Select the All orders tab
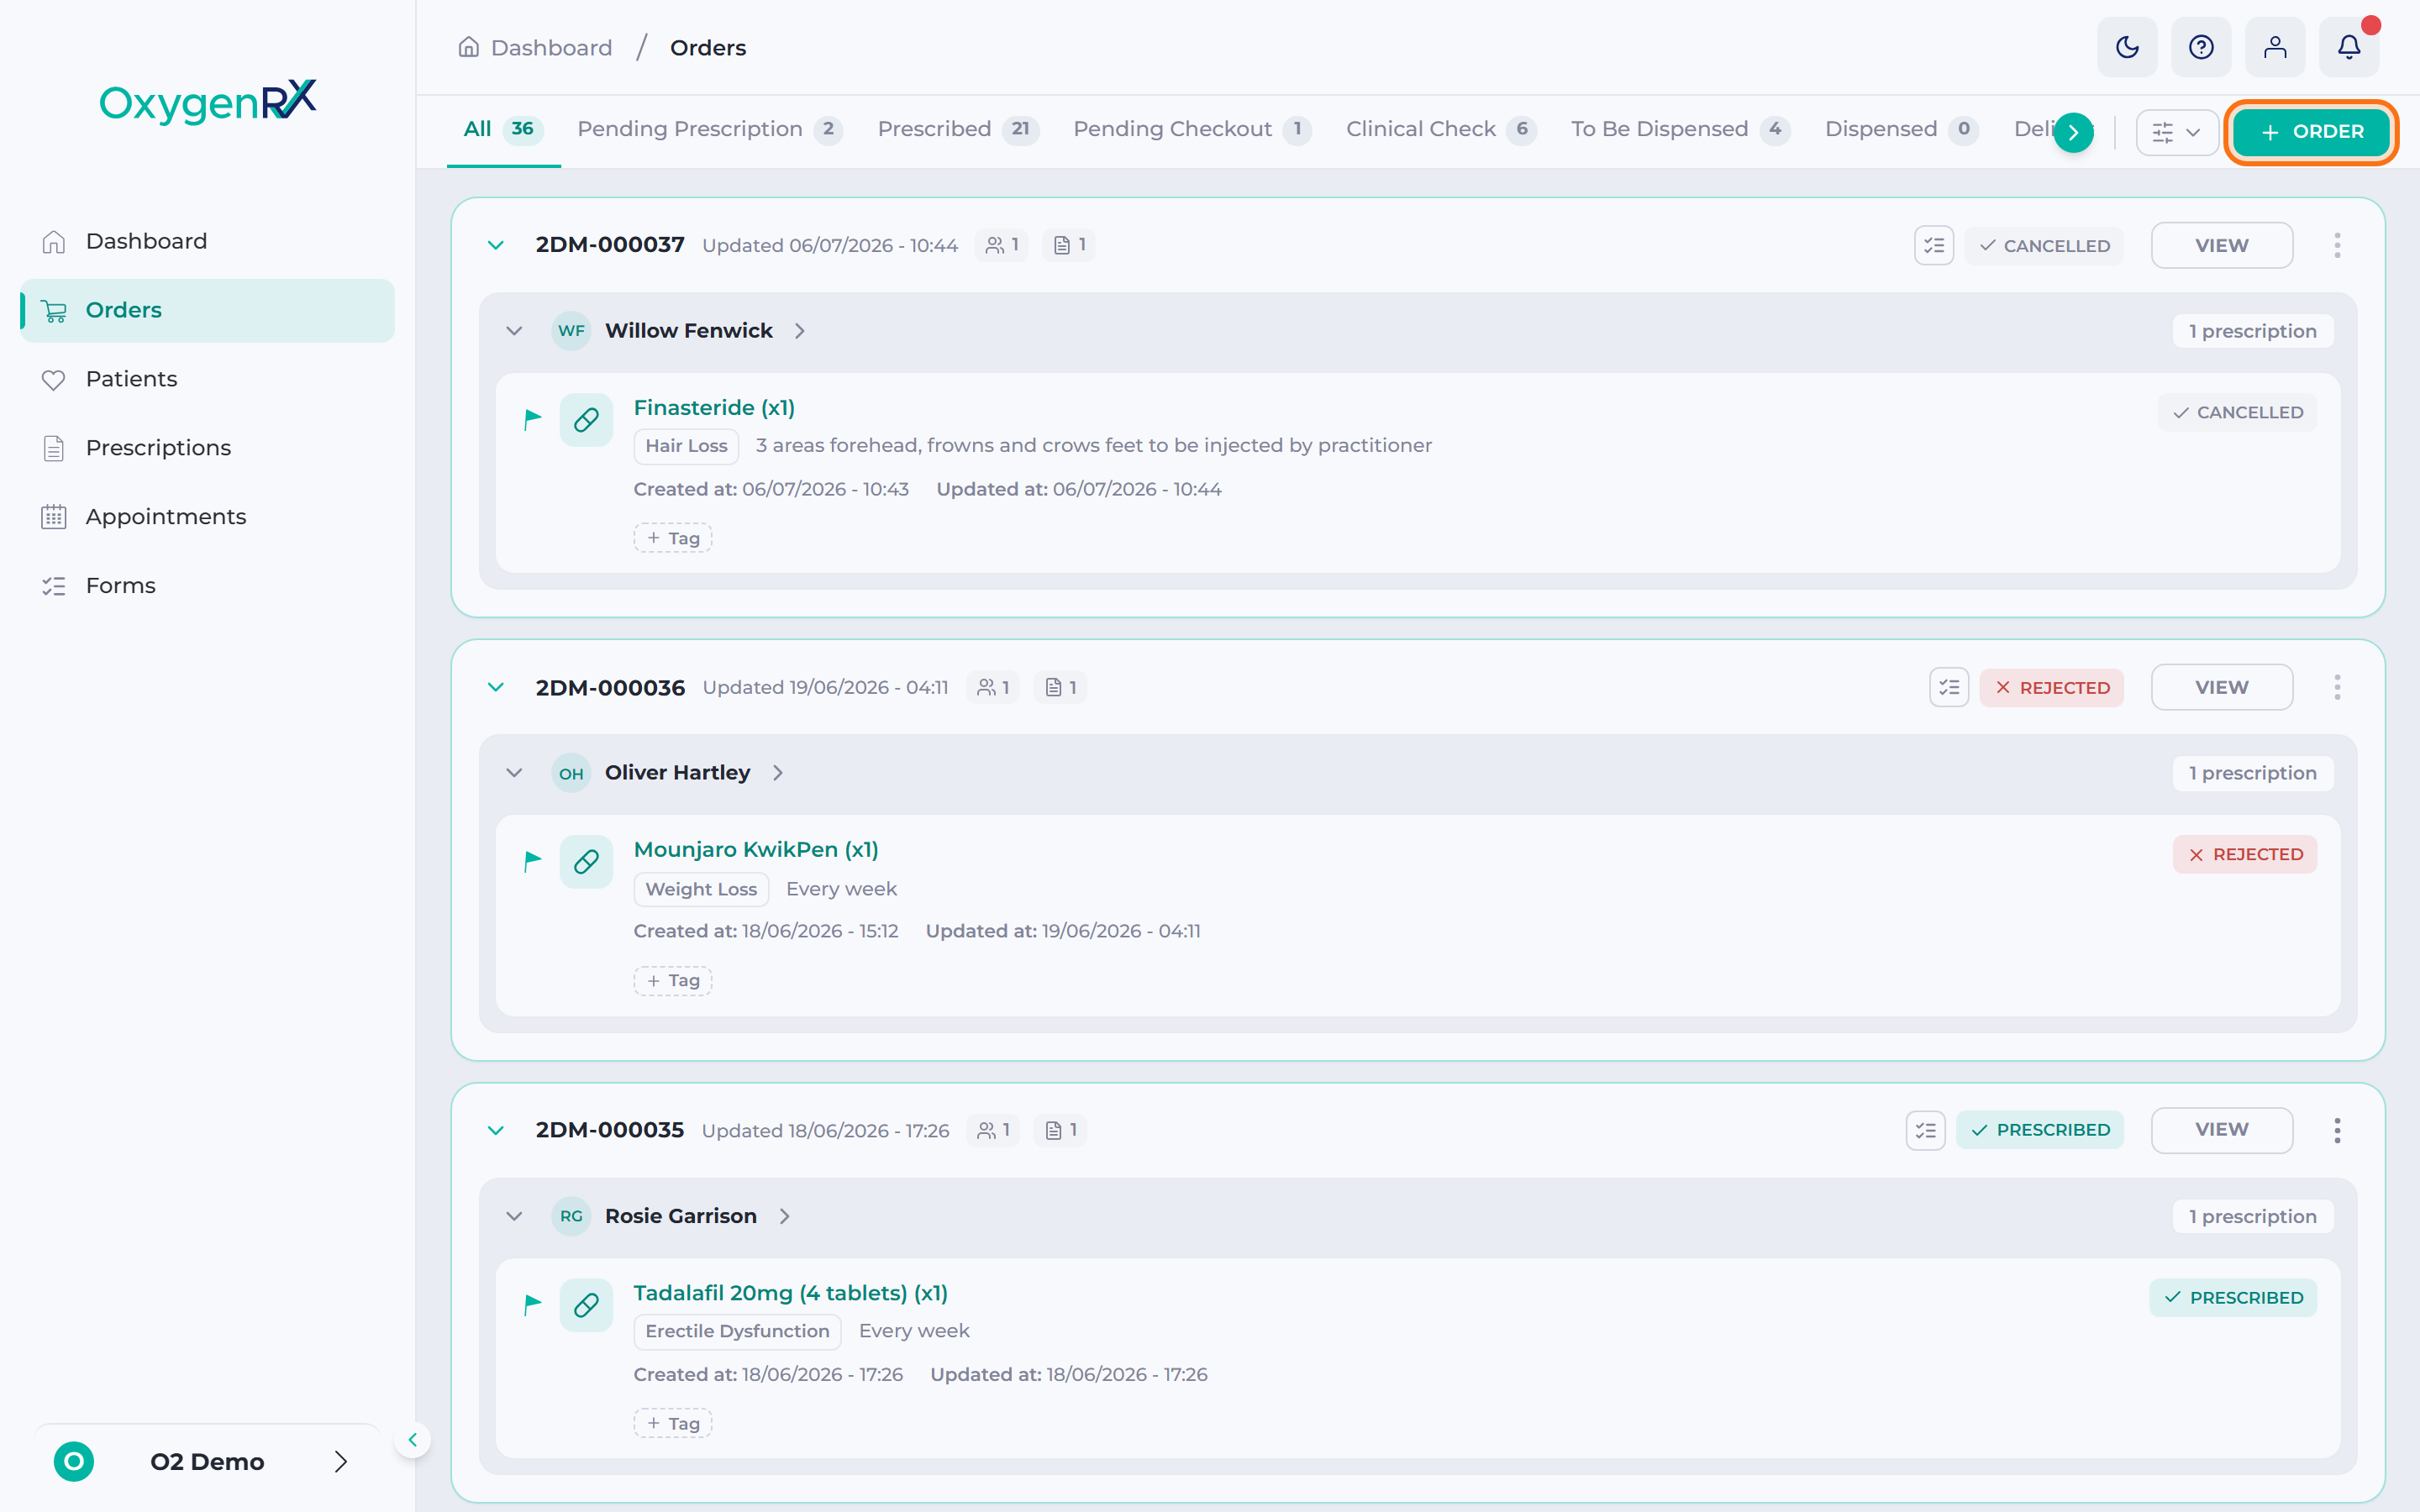 503,129
